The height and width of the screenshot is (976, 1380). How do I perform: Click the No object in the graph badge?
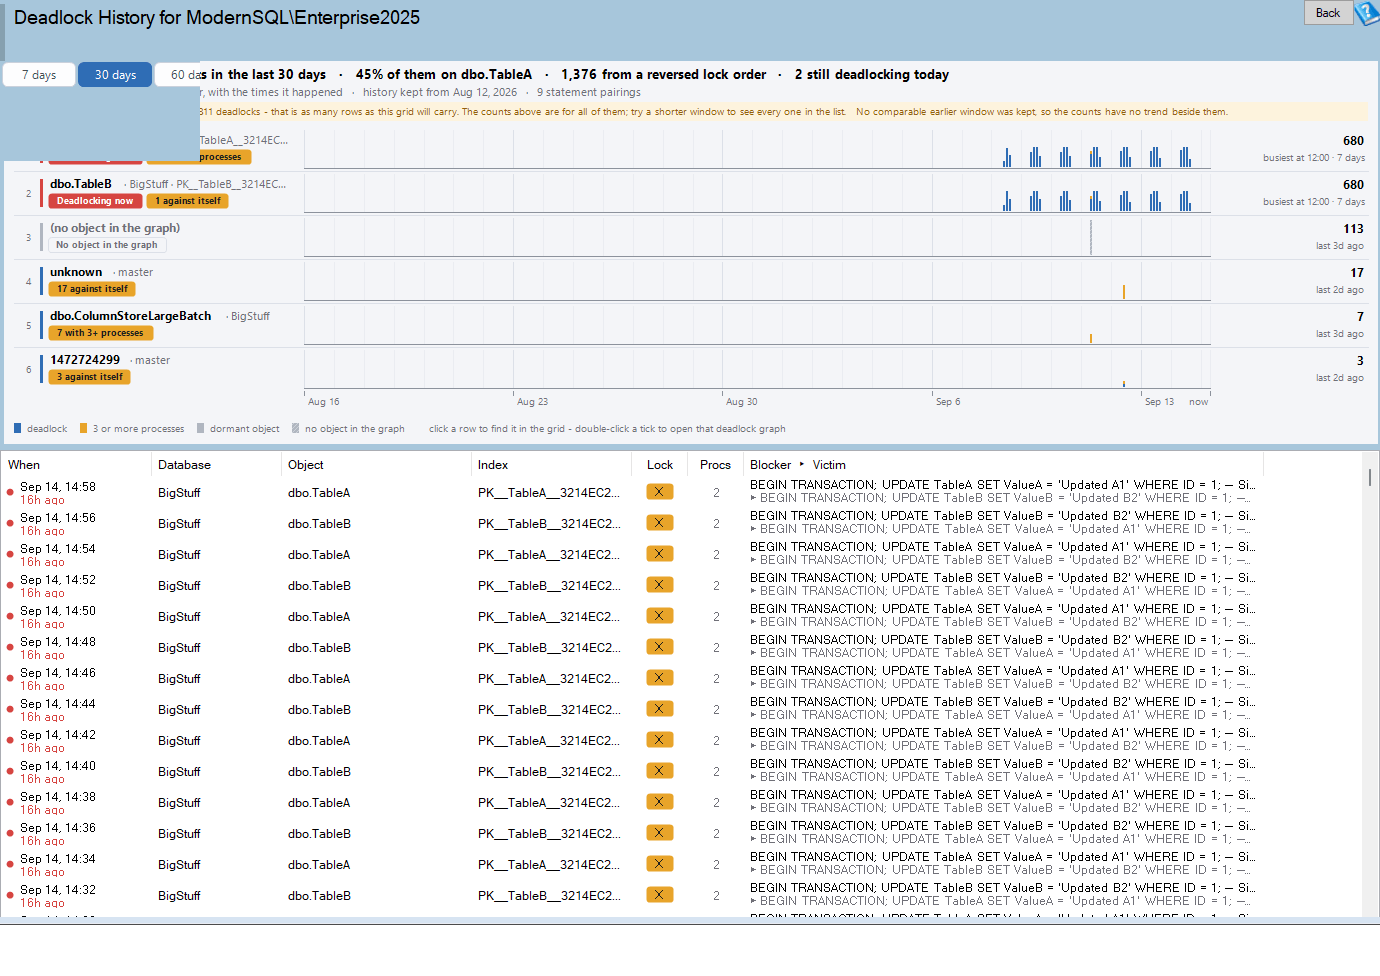coord(107,245)
